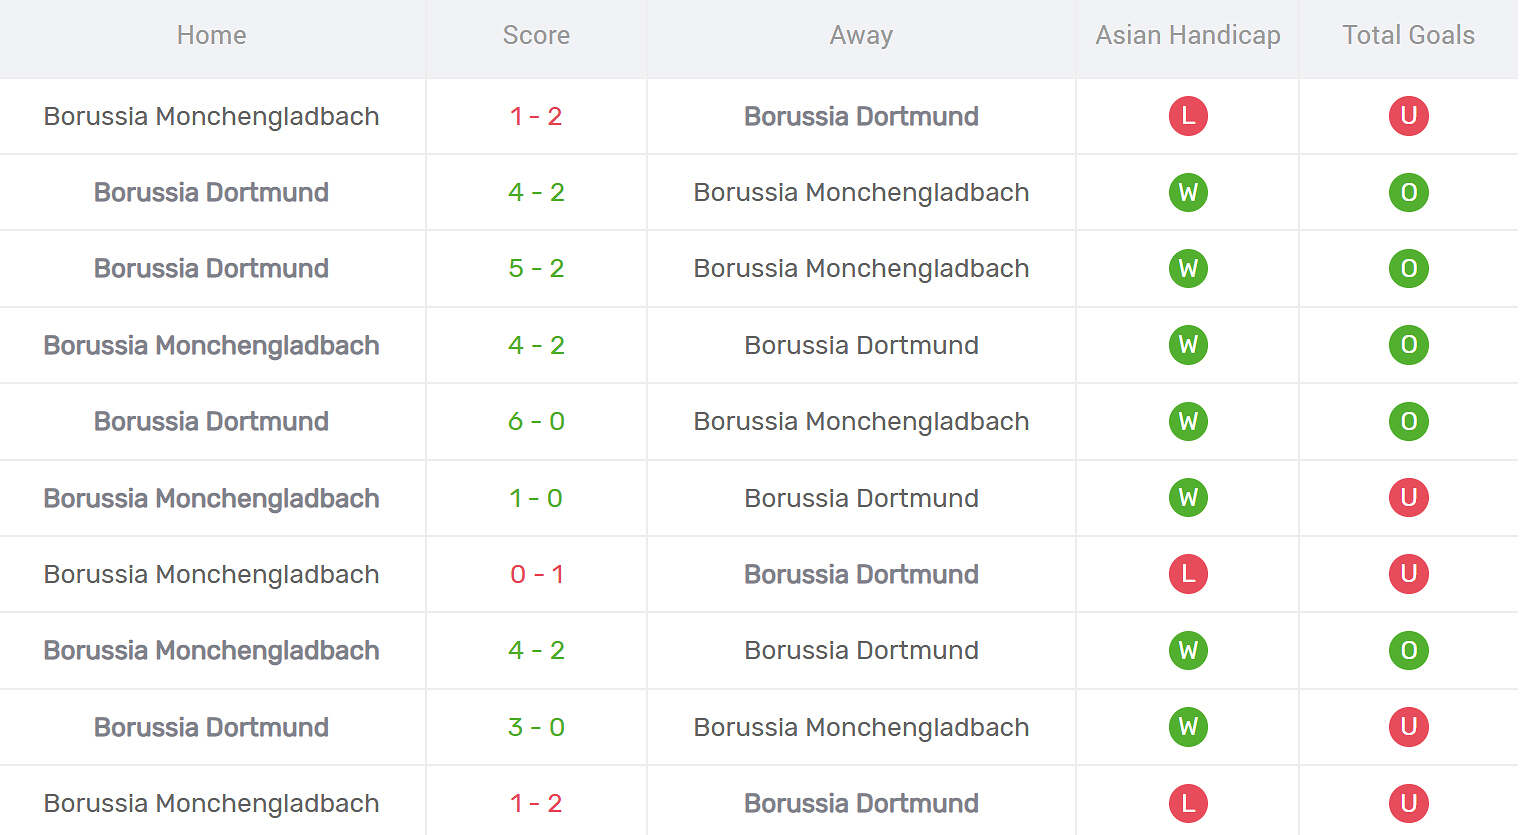The width and height of the screenshot is (1521, 835).
Task: Click green W badge beside 6 - 0 score
Action: coord(1188,421)
